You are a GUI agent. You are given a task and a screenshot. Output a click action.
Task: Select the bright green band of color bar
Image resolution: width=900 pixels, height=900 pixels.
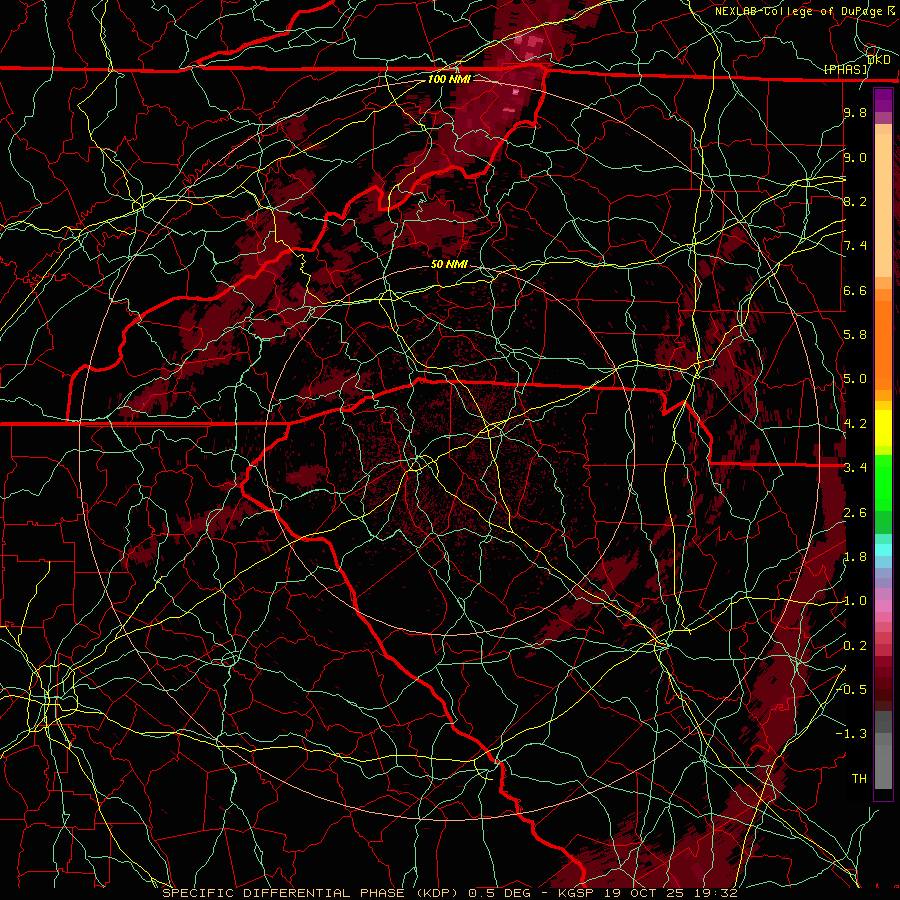(x=883, y=483)
